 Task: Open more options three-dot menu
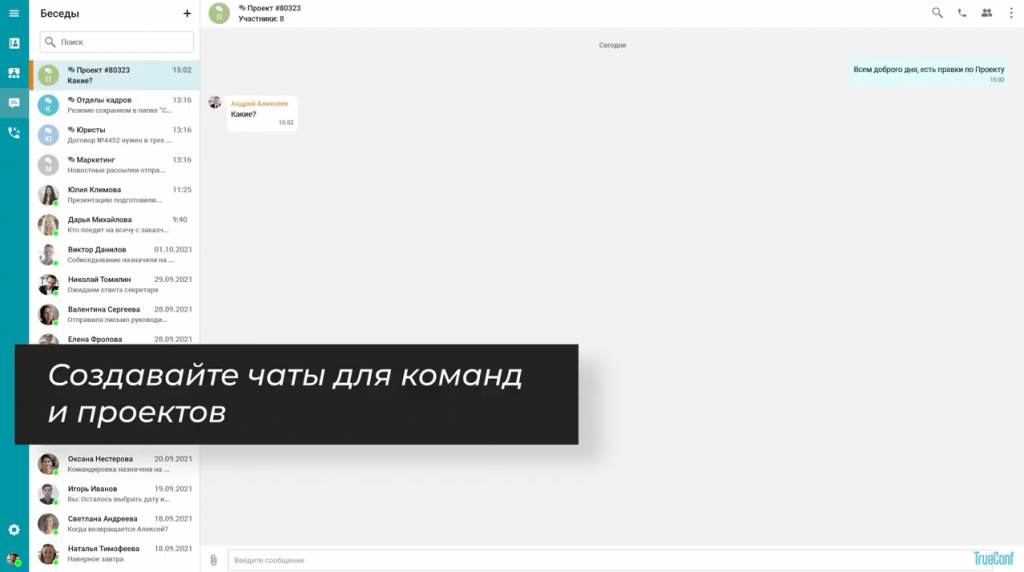coord(1011,12)
